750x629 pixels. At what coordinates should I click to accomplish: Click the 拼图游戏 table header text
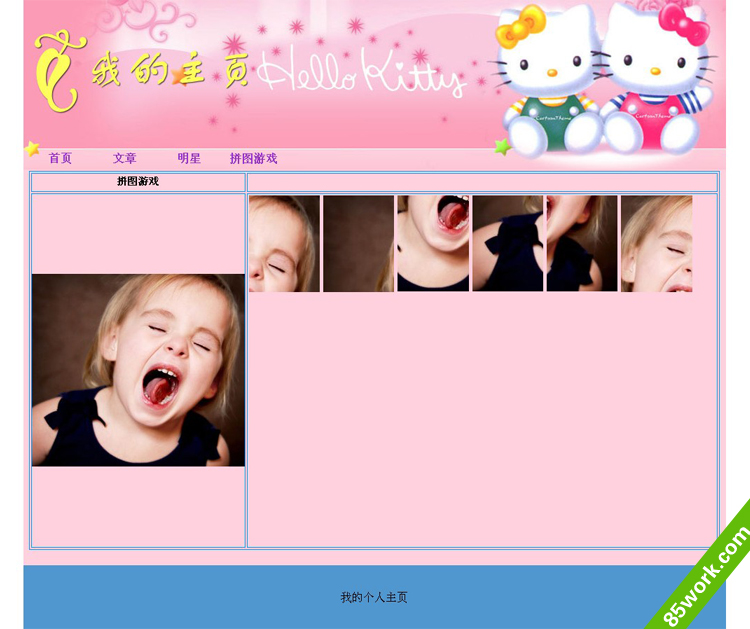point(138,181)
